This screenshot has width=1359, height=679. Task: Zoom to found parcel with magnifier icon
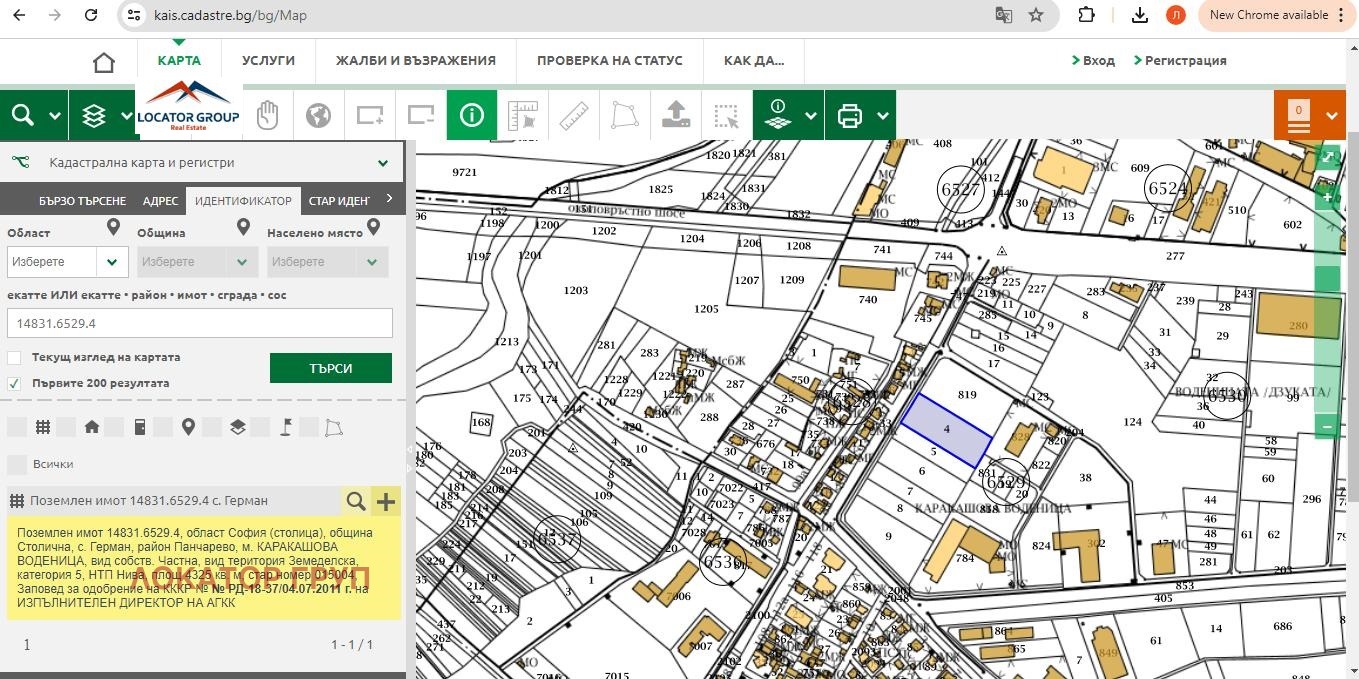[356, 501]
